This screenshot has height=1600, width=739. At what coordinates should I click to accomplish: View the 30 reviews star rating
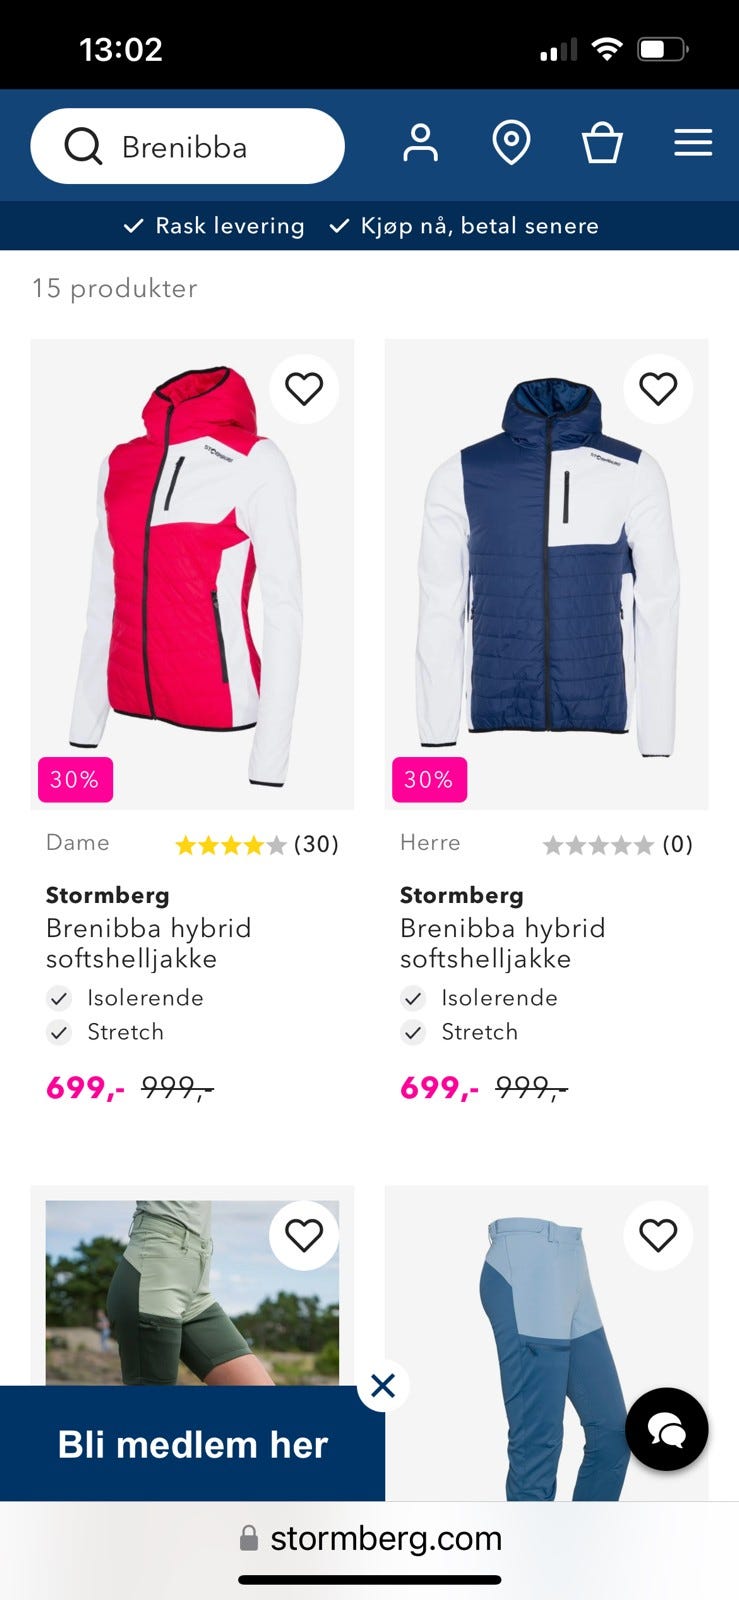257,845
